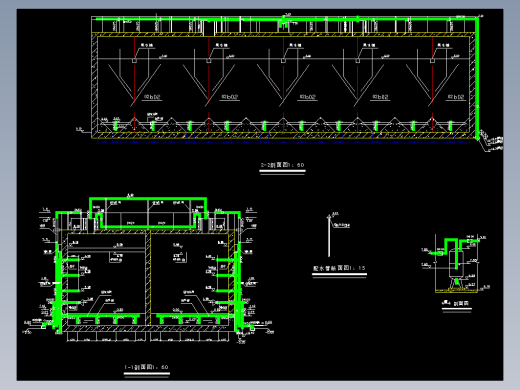
Task: Select the small tank section title at right
Action: pyautogui.click(x=456, y=303)
